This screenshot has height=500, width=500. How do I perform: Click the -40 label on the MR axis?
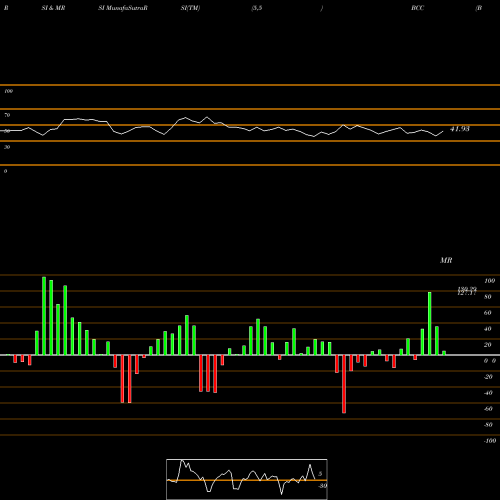point(488,393)
